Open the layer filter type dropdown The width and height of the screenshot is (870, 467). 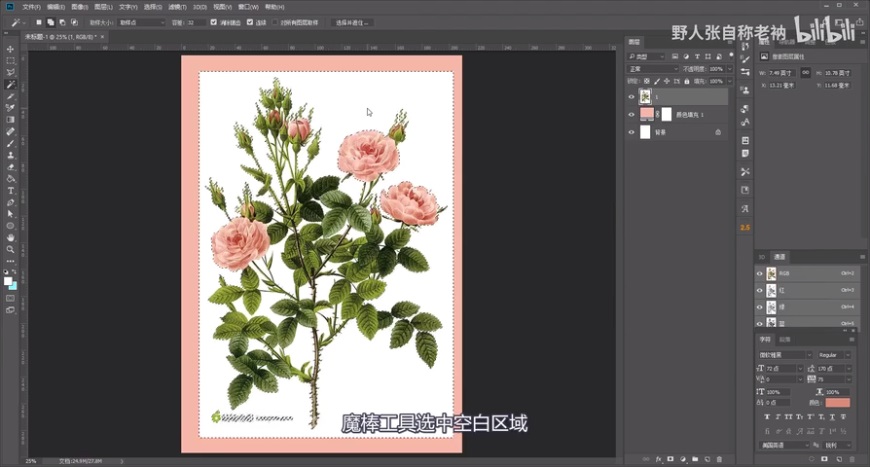(646, 57)
